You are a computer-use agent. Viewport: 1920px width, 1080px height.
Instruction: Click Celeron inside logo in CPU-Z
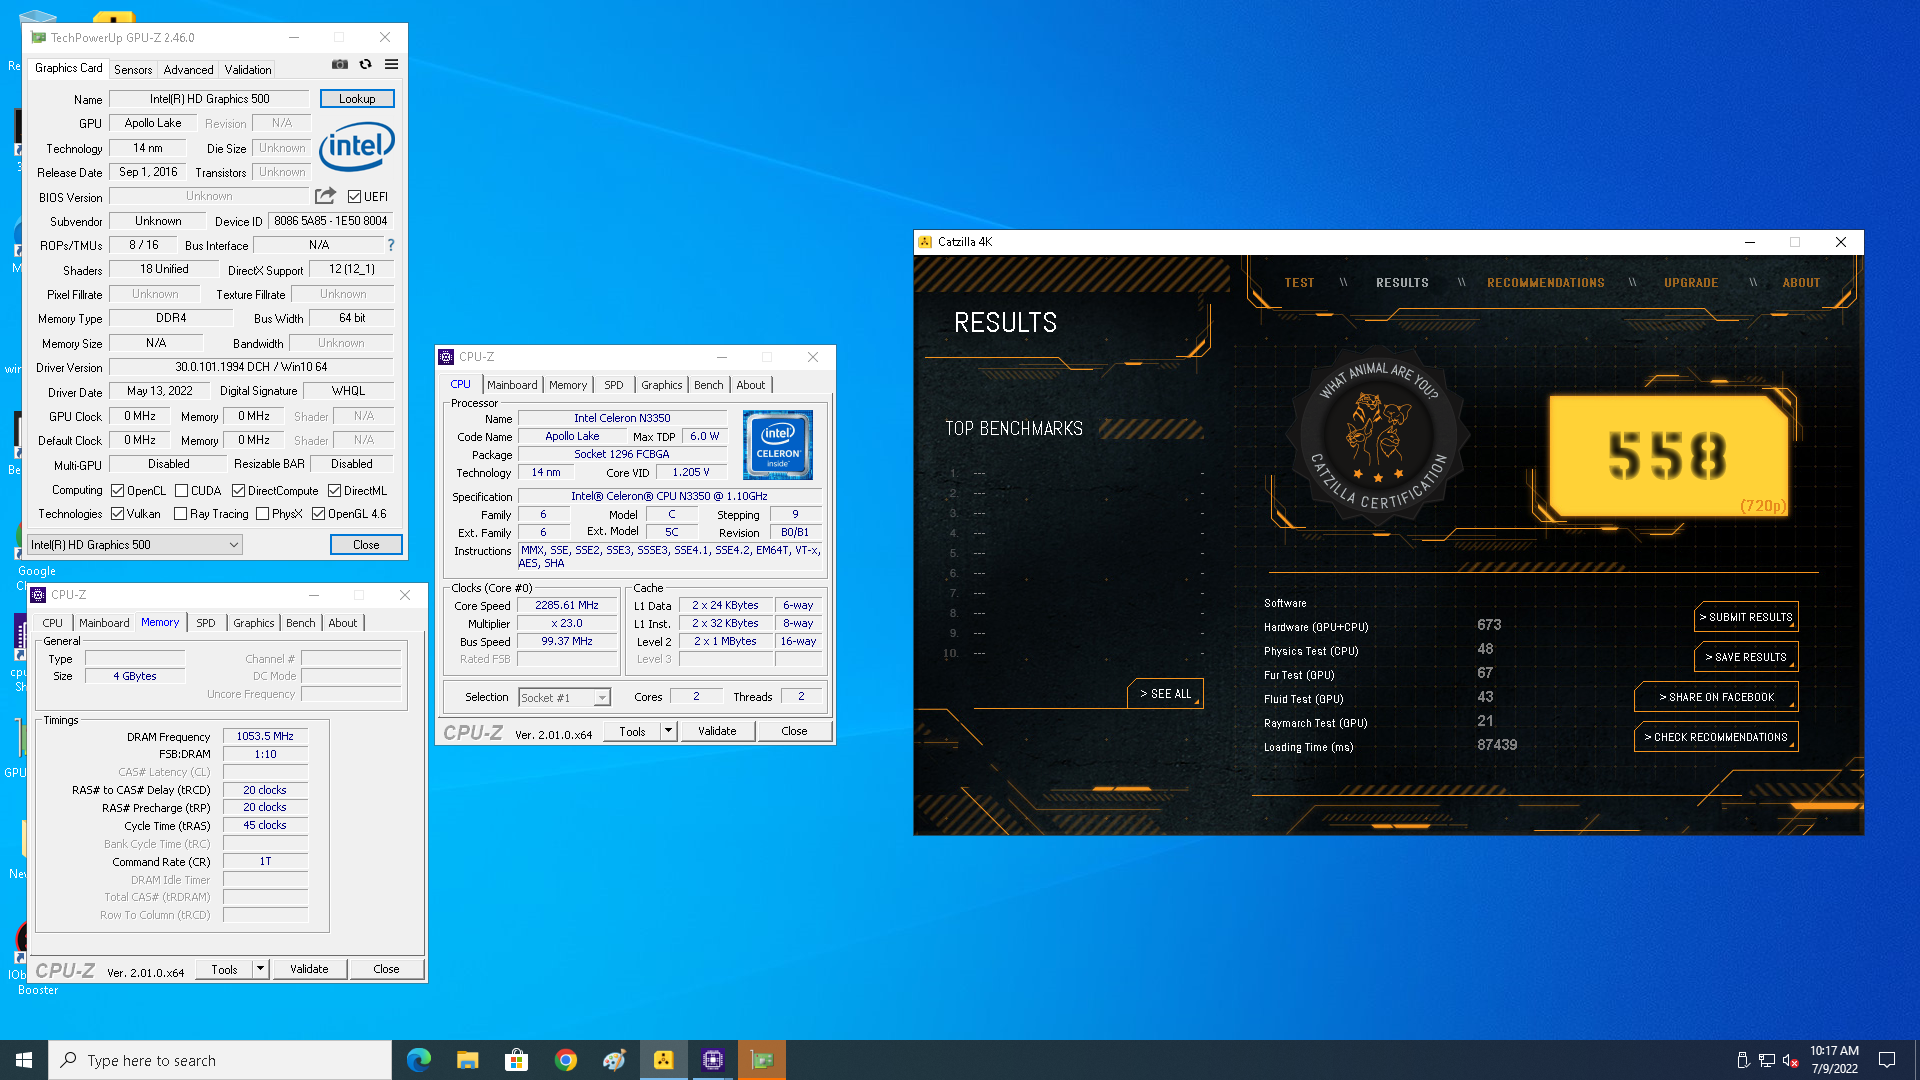pyautogui.click(x=778, y=445)
